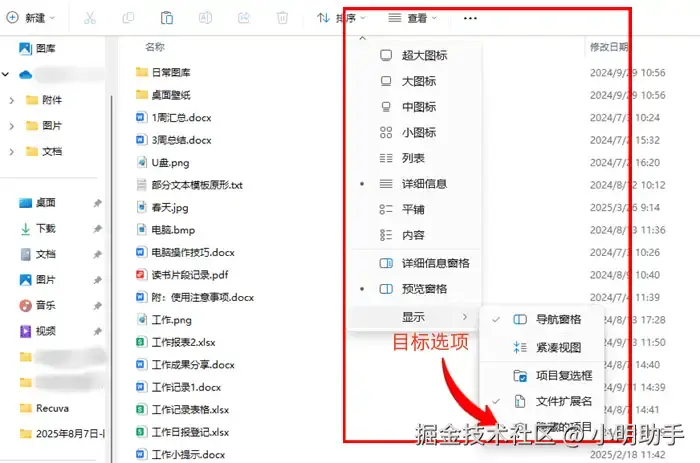Select 超大图标 view option

(x=413, y=55)
